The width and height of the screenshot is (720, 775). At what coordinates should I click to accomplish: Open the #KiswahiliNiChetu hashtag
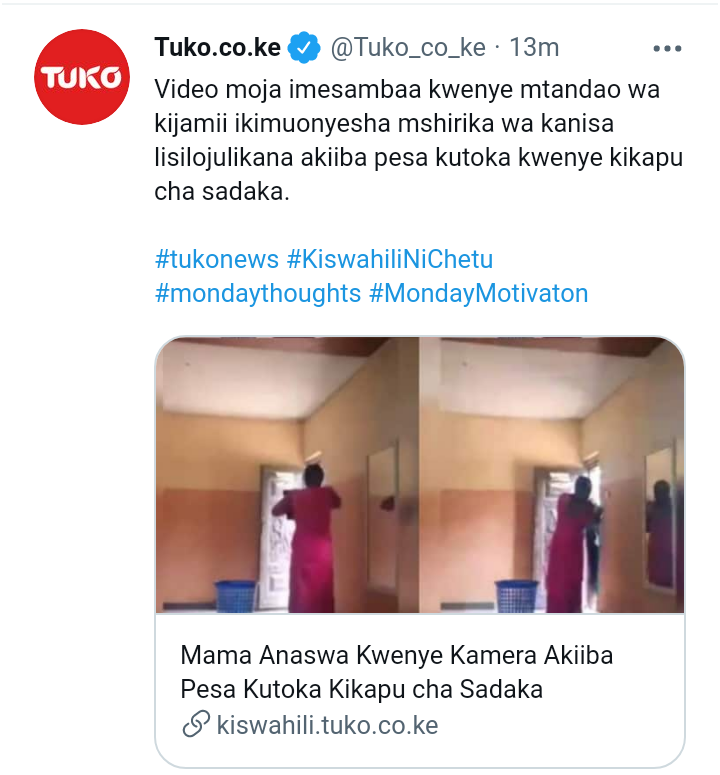[390, 259]
